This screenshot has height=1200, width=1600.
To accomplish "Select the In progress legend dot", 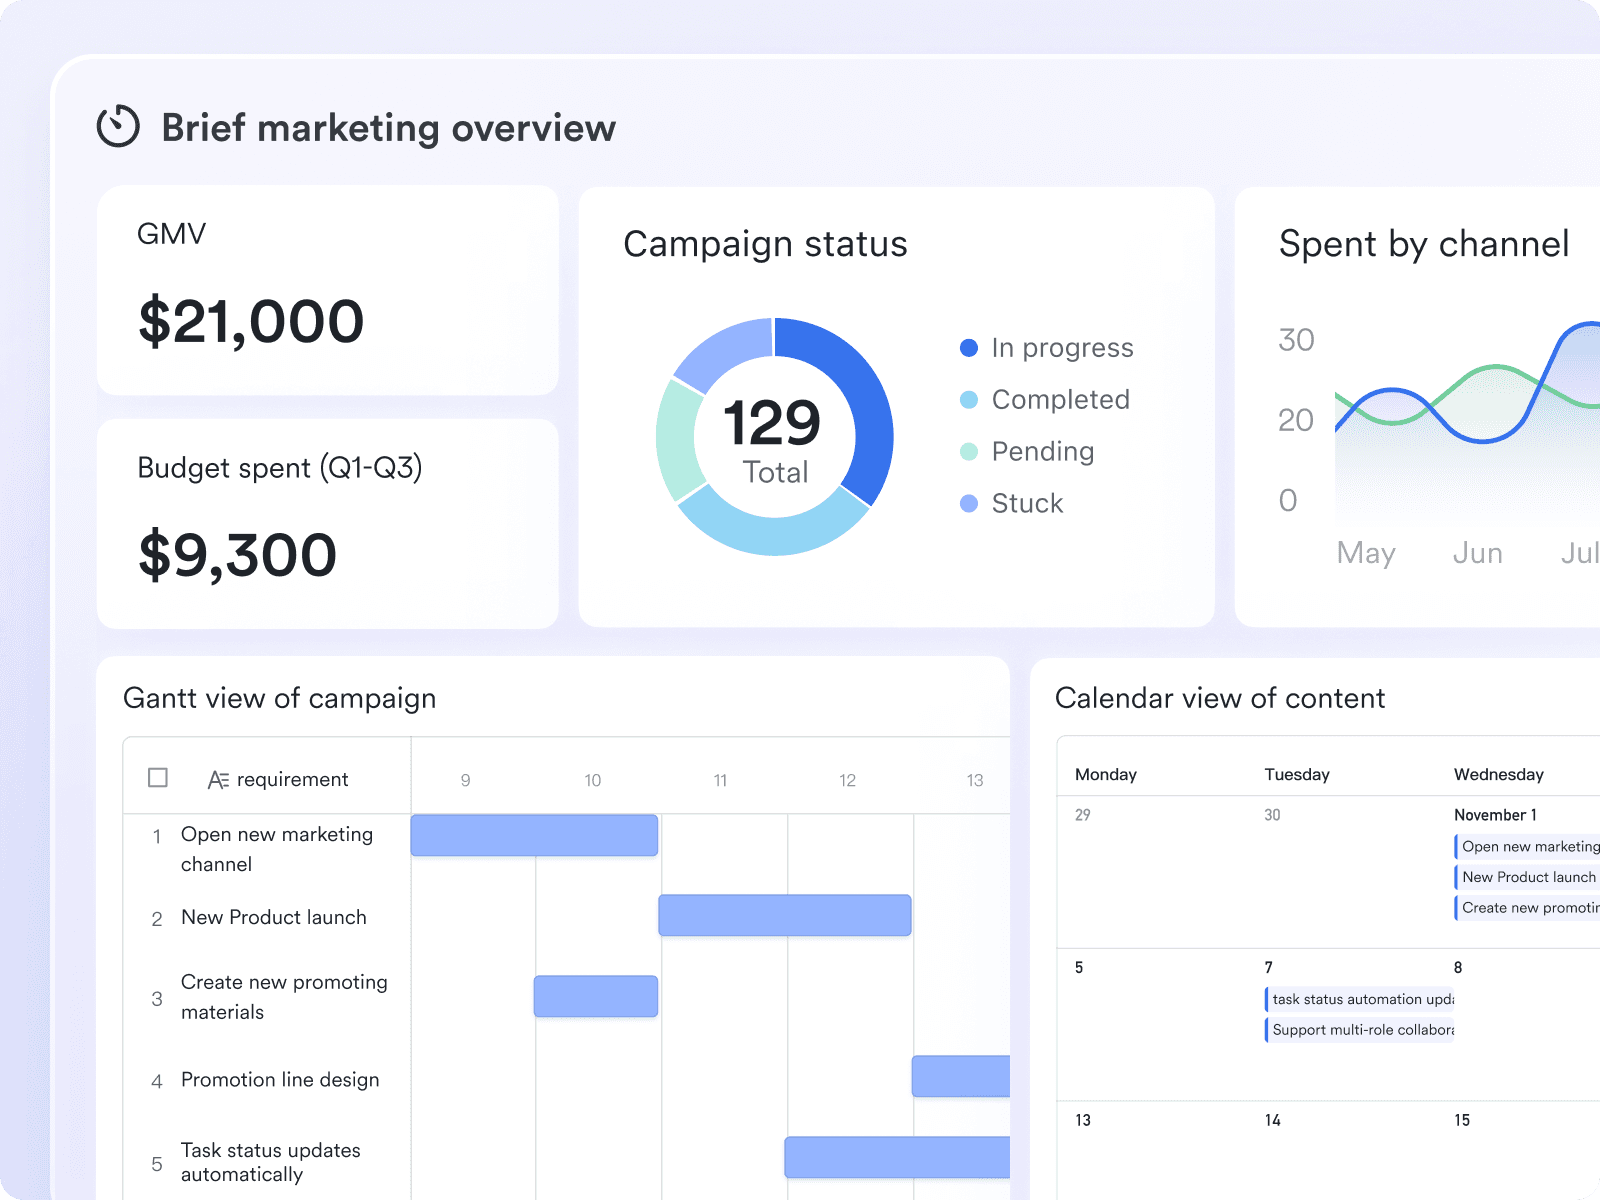I will point(969,348).
